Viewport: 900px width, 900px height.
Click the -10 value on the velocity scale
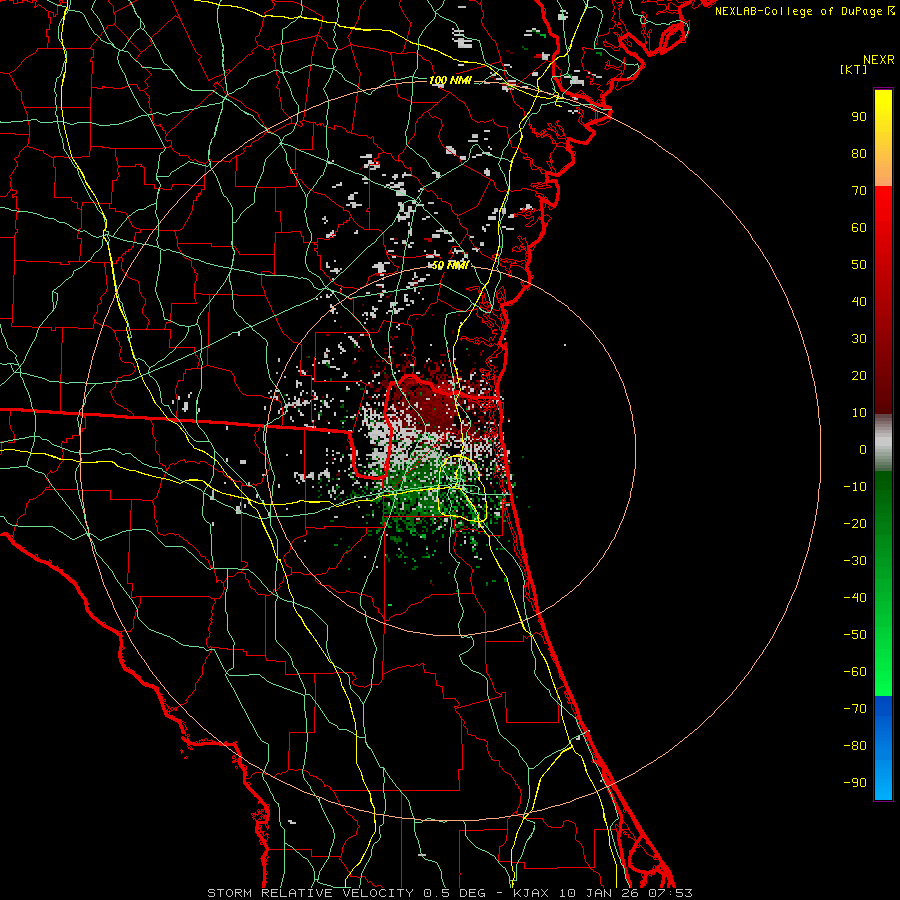pyautogui.click(x=855, y=487)
